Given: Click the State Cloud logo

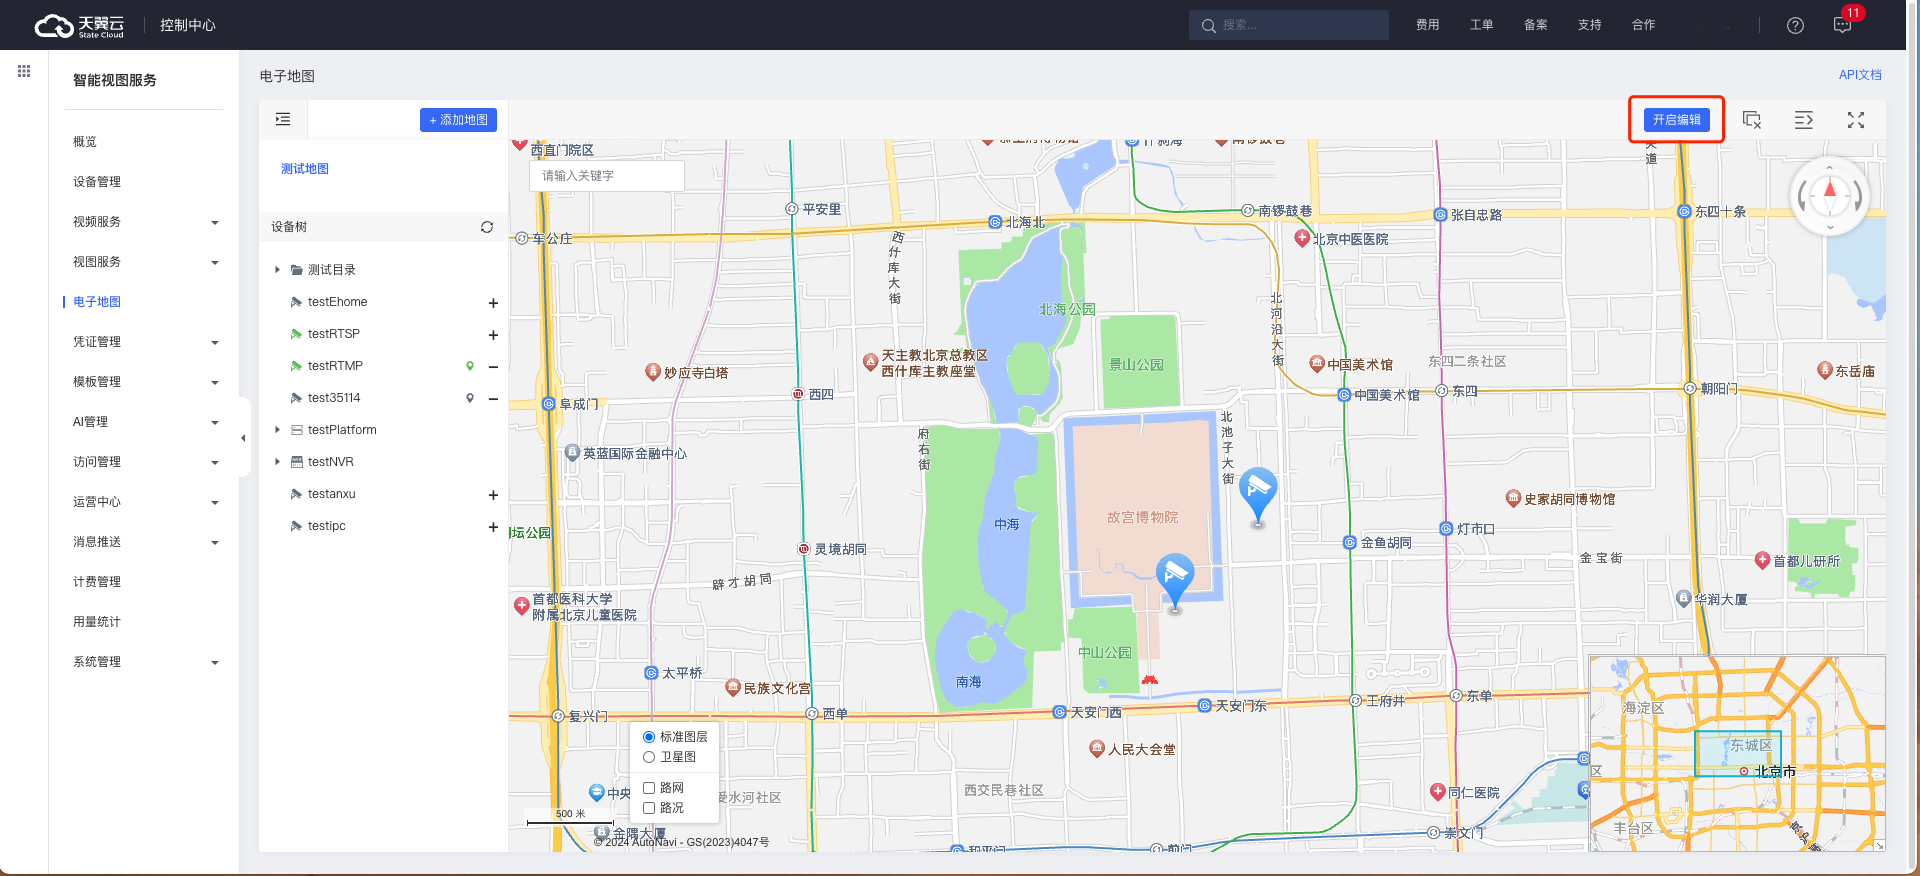Looking at the screenshot, I should 79,25.
